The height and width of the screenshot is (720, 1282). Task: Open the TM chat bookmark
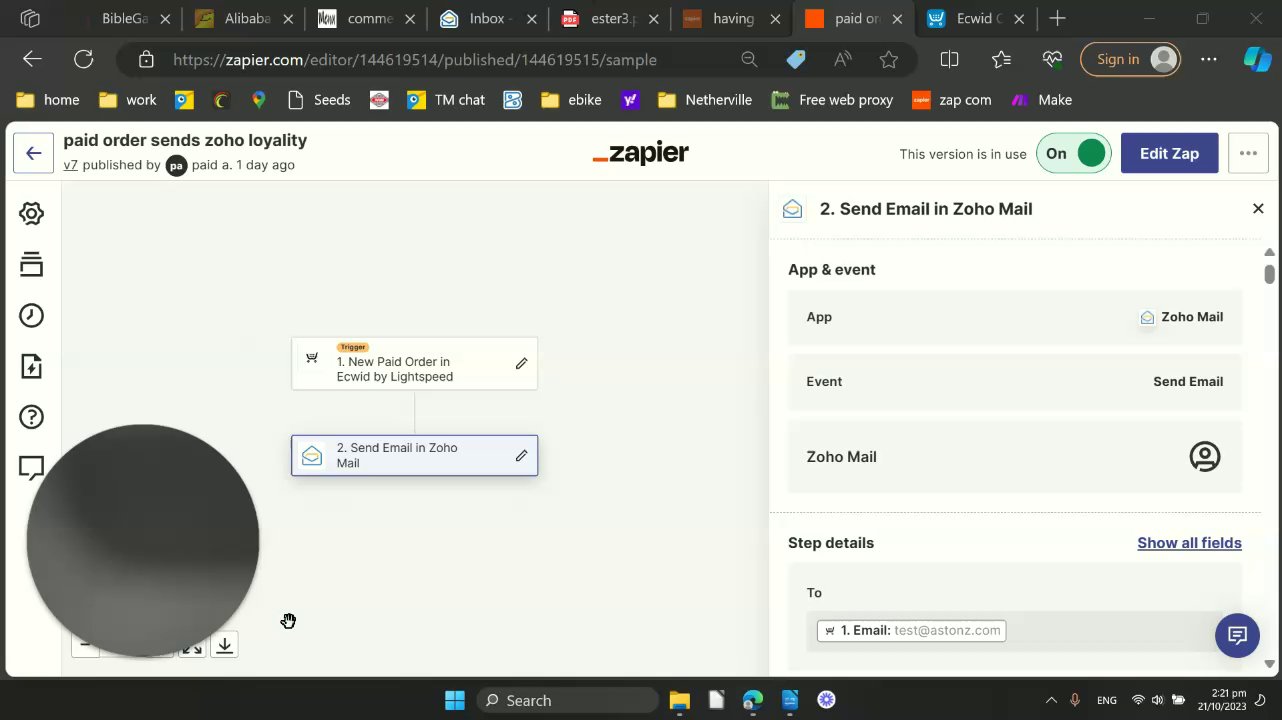(446, 99)
